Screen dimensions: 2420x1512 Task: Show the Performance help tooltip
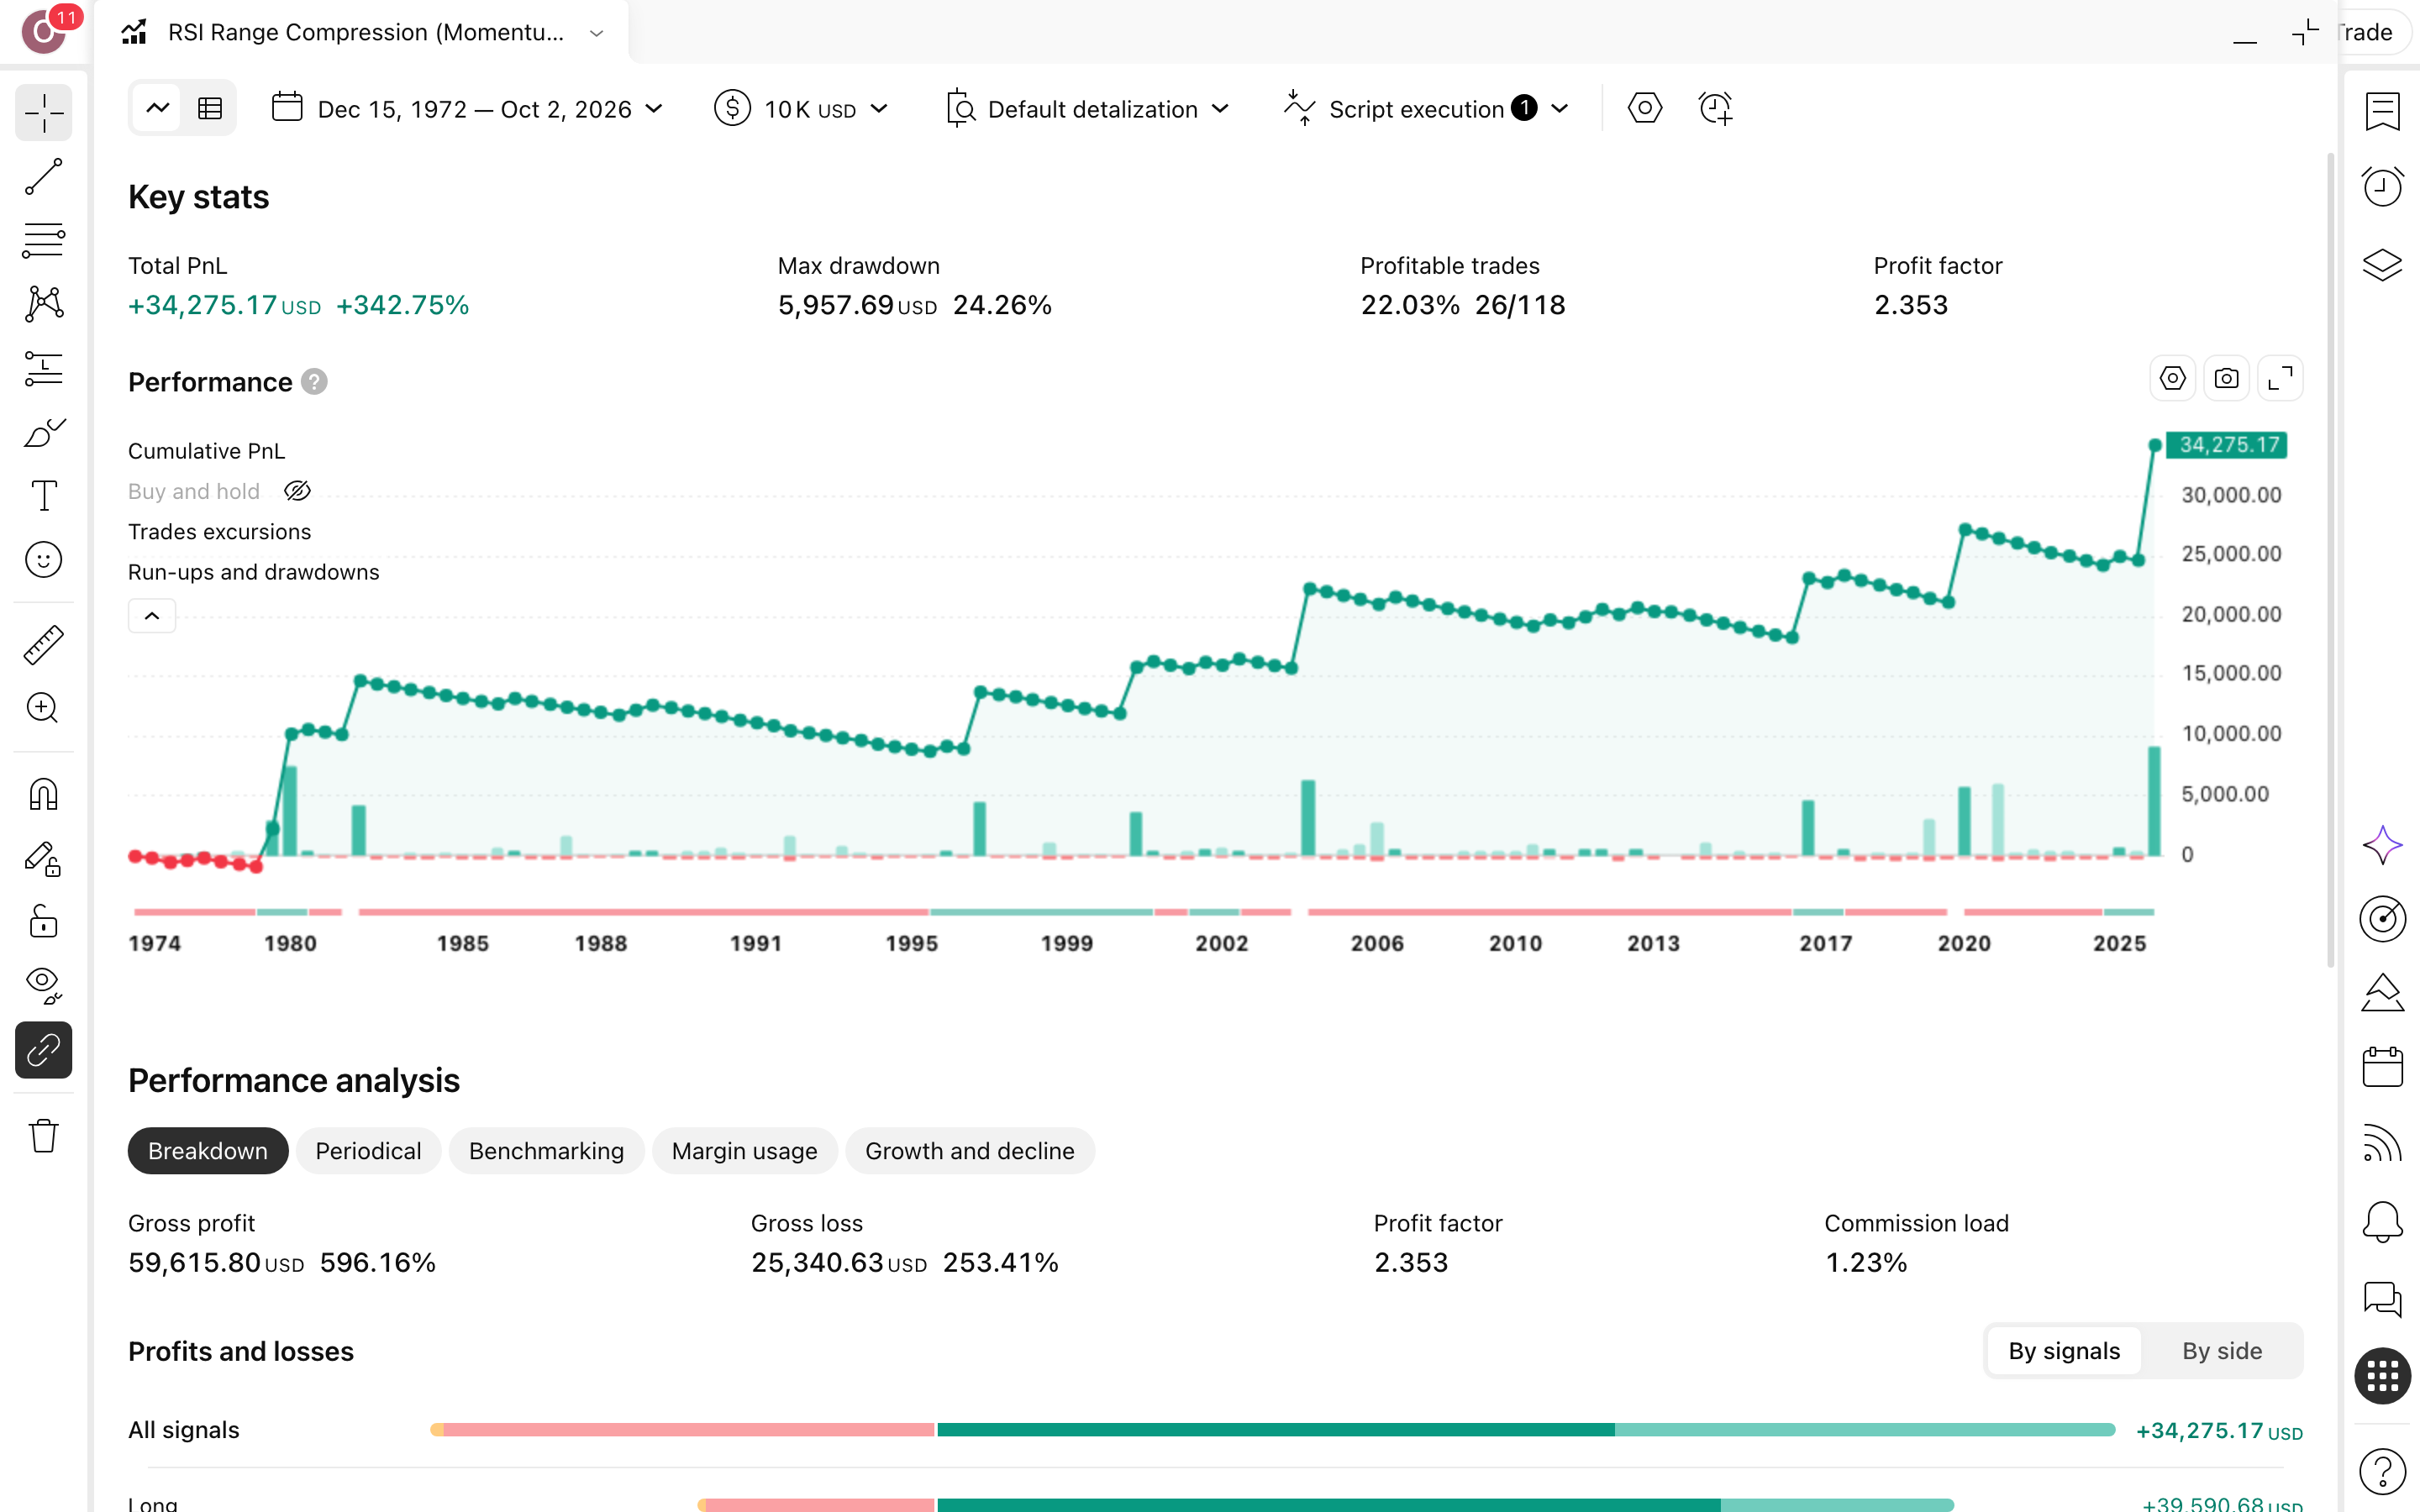coord(314,382)
